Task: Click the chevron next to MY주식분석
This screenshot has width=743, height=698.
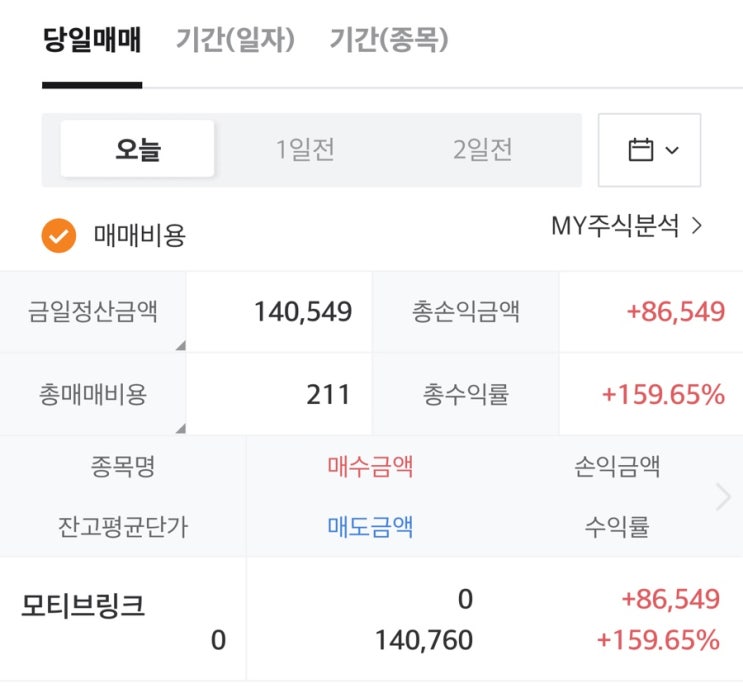Action: pyautogui.click(x=697, y=226)
